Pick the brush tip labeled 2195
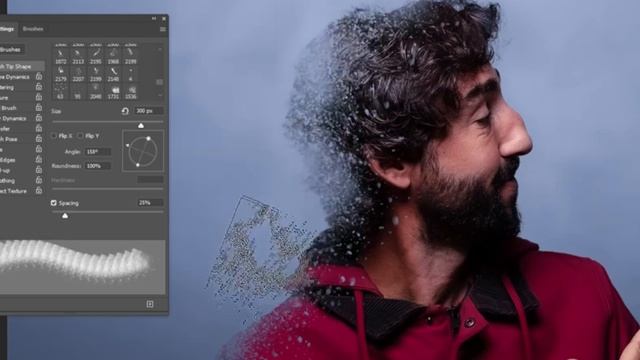 (x=96, y=56)
